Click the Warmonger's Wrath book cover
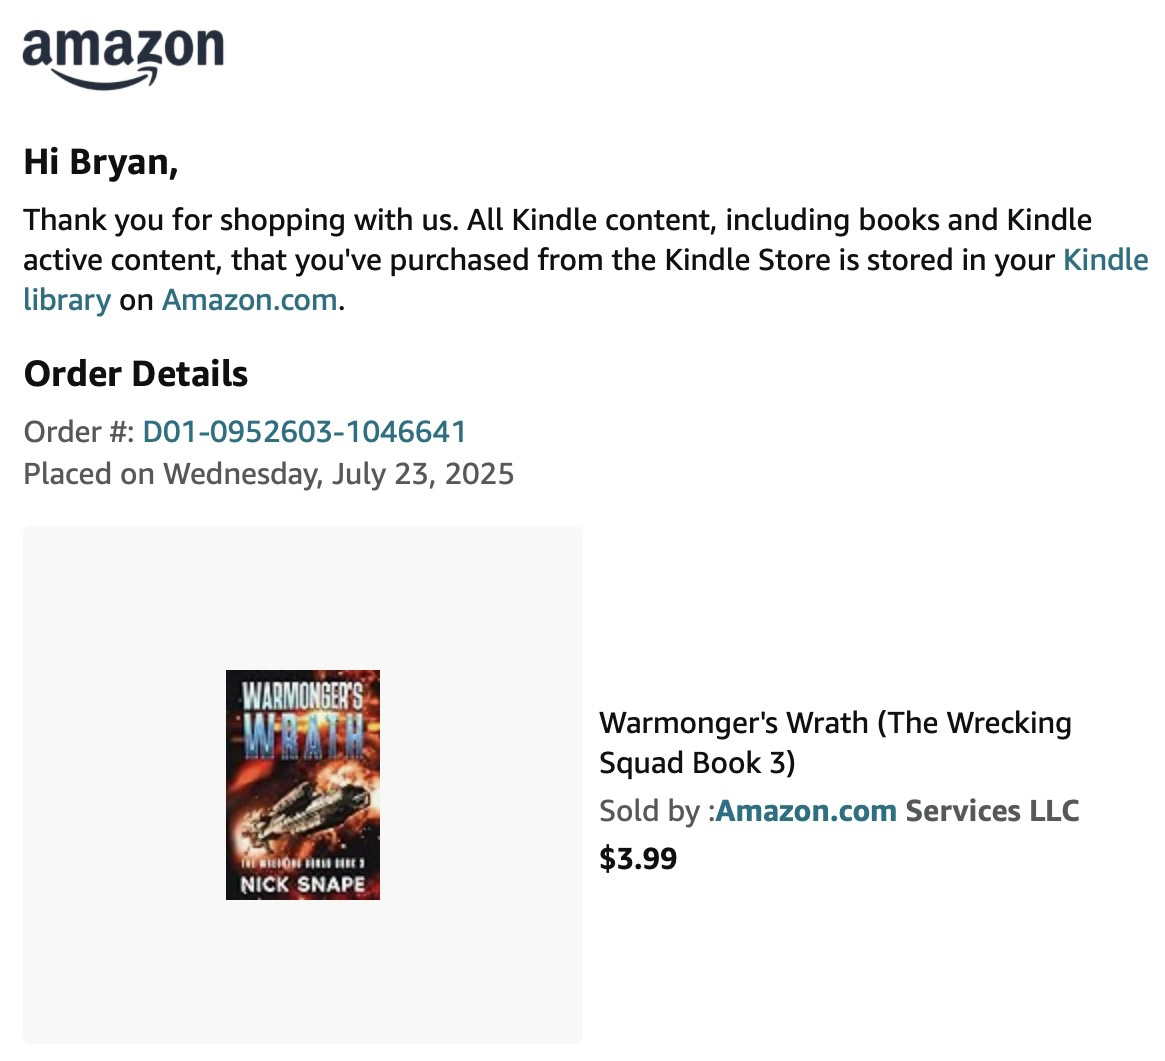Image resolution: width=1165 pixels, height=1061 pixels. tap(302, 784)
